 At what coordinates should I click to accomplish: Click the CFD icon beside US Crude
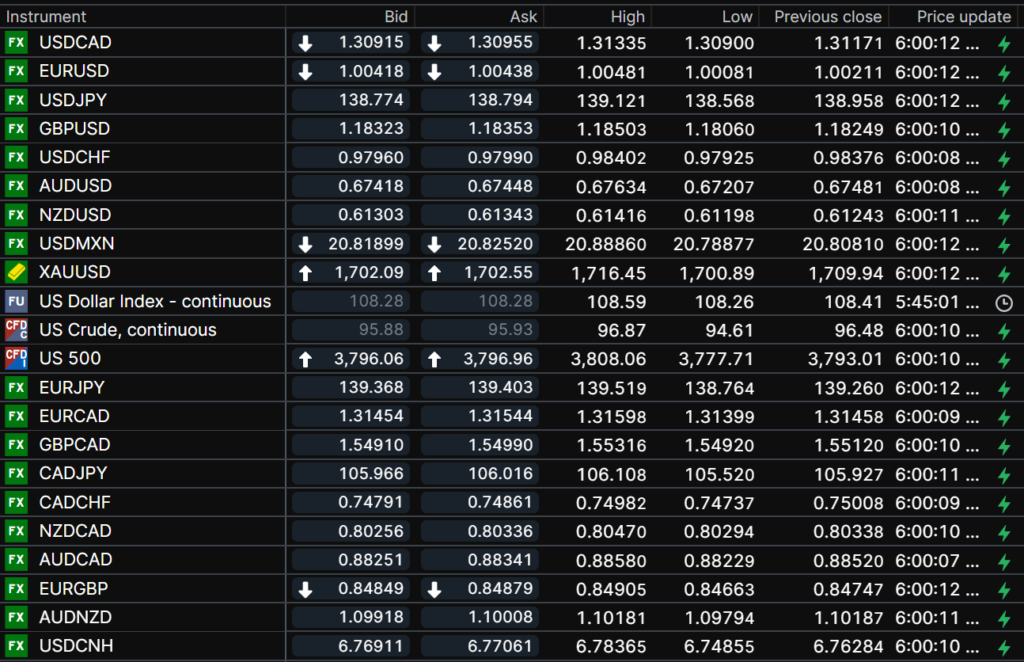coord(16,330)
